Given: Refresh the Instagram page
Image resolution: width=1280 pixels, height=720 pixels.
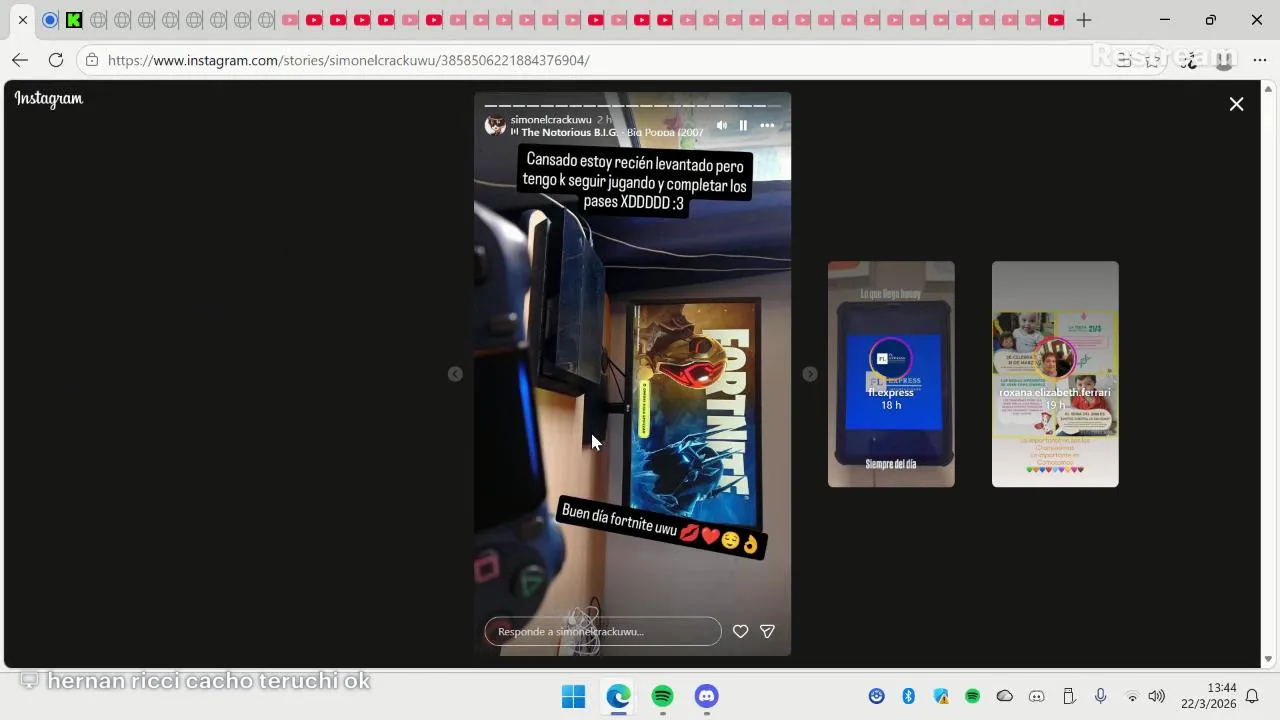Looking at the screenshot, I should click(x=56, y=60).
